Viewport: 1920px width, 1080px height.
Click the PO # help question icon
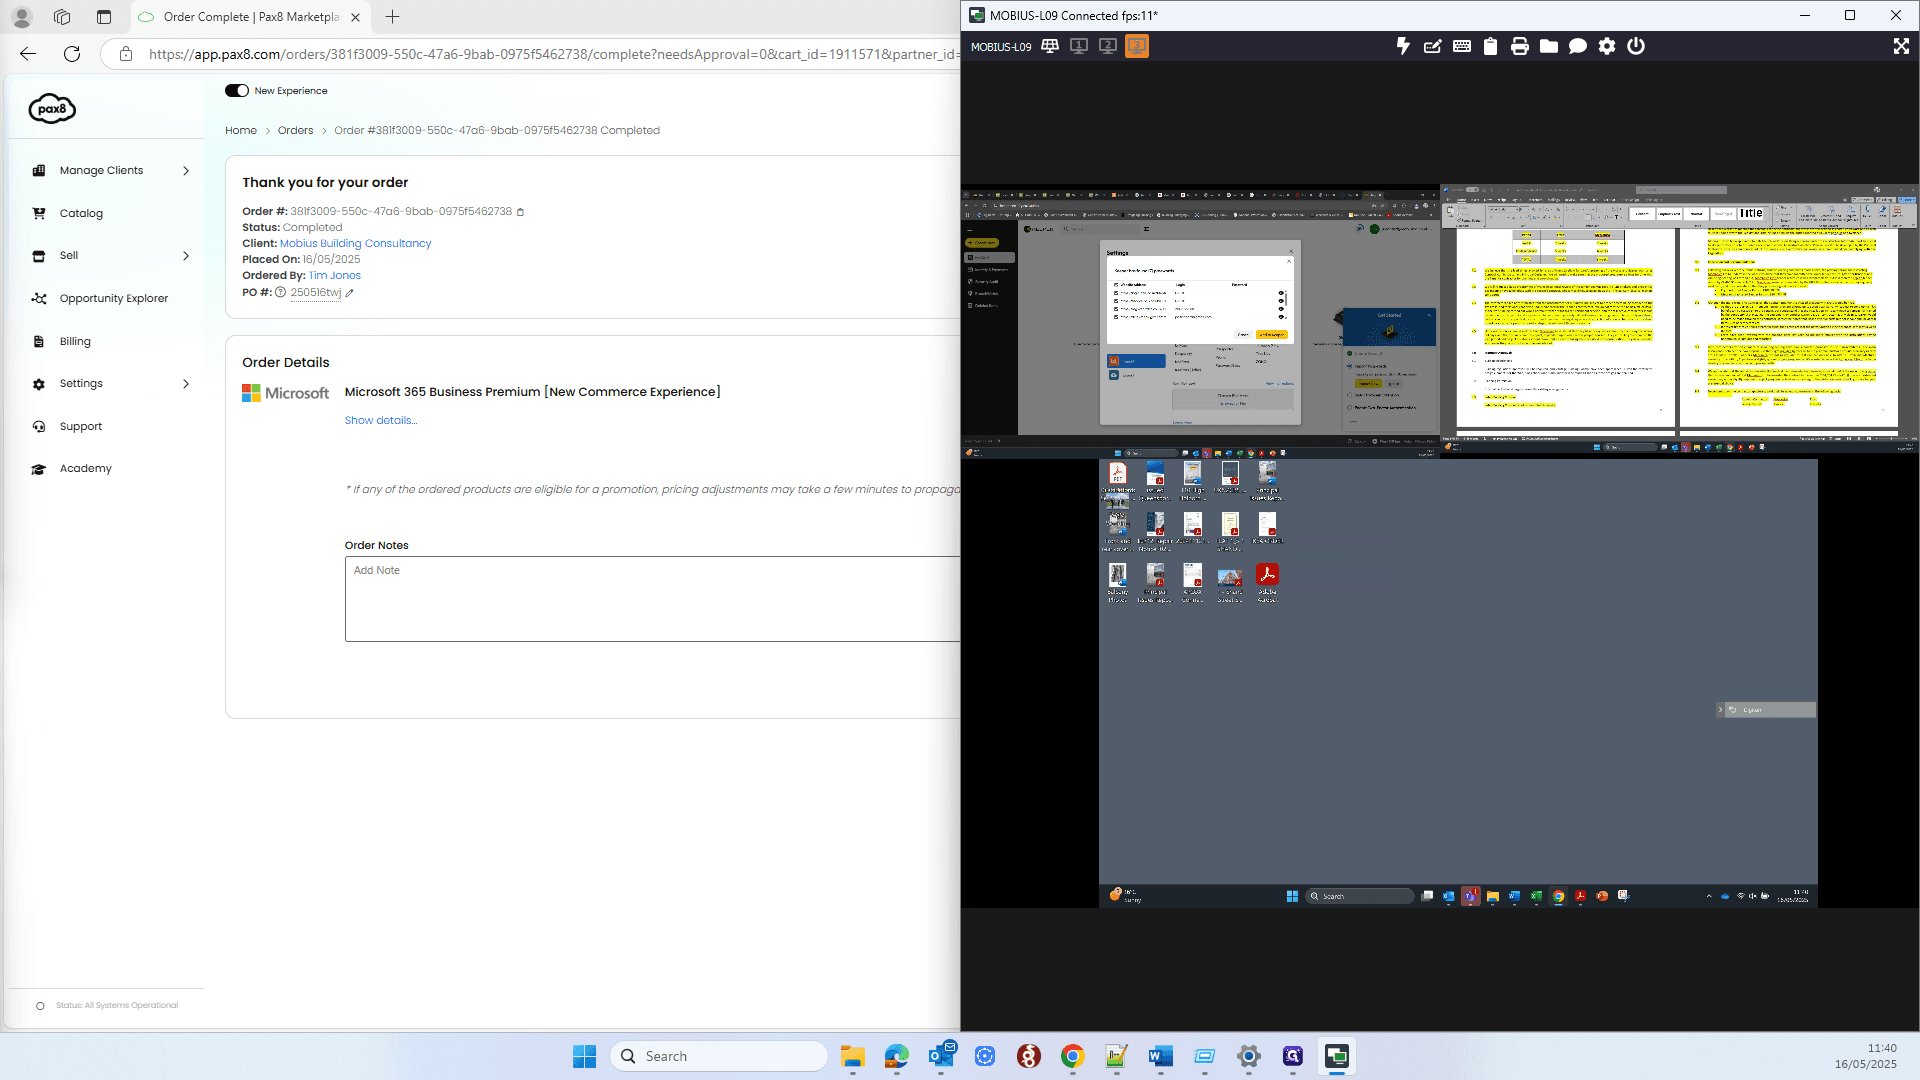281,293
